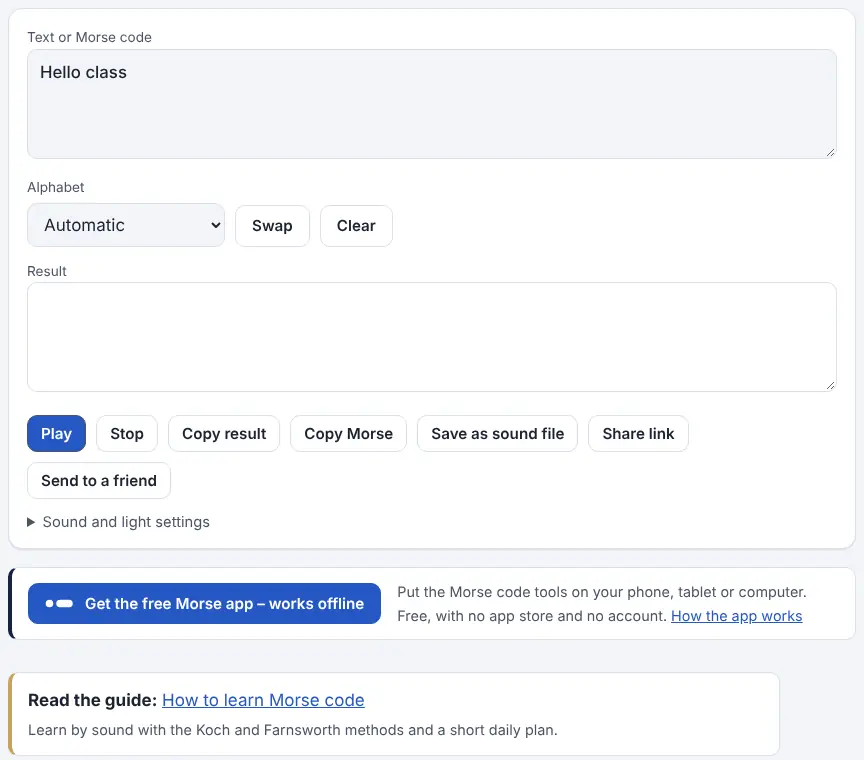Click the Koch and Farnsworth methods description
Screen dimensions: 864x760
tap(293, 730)
